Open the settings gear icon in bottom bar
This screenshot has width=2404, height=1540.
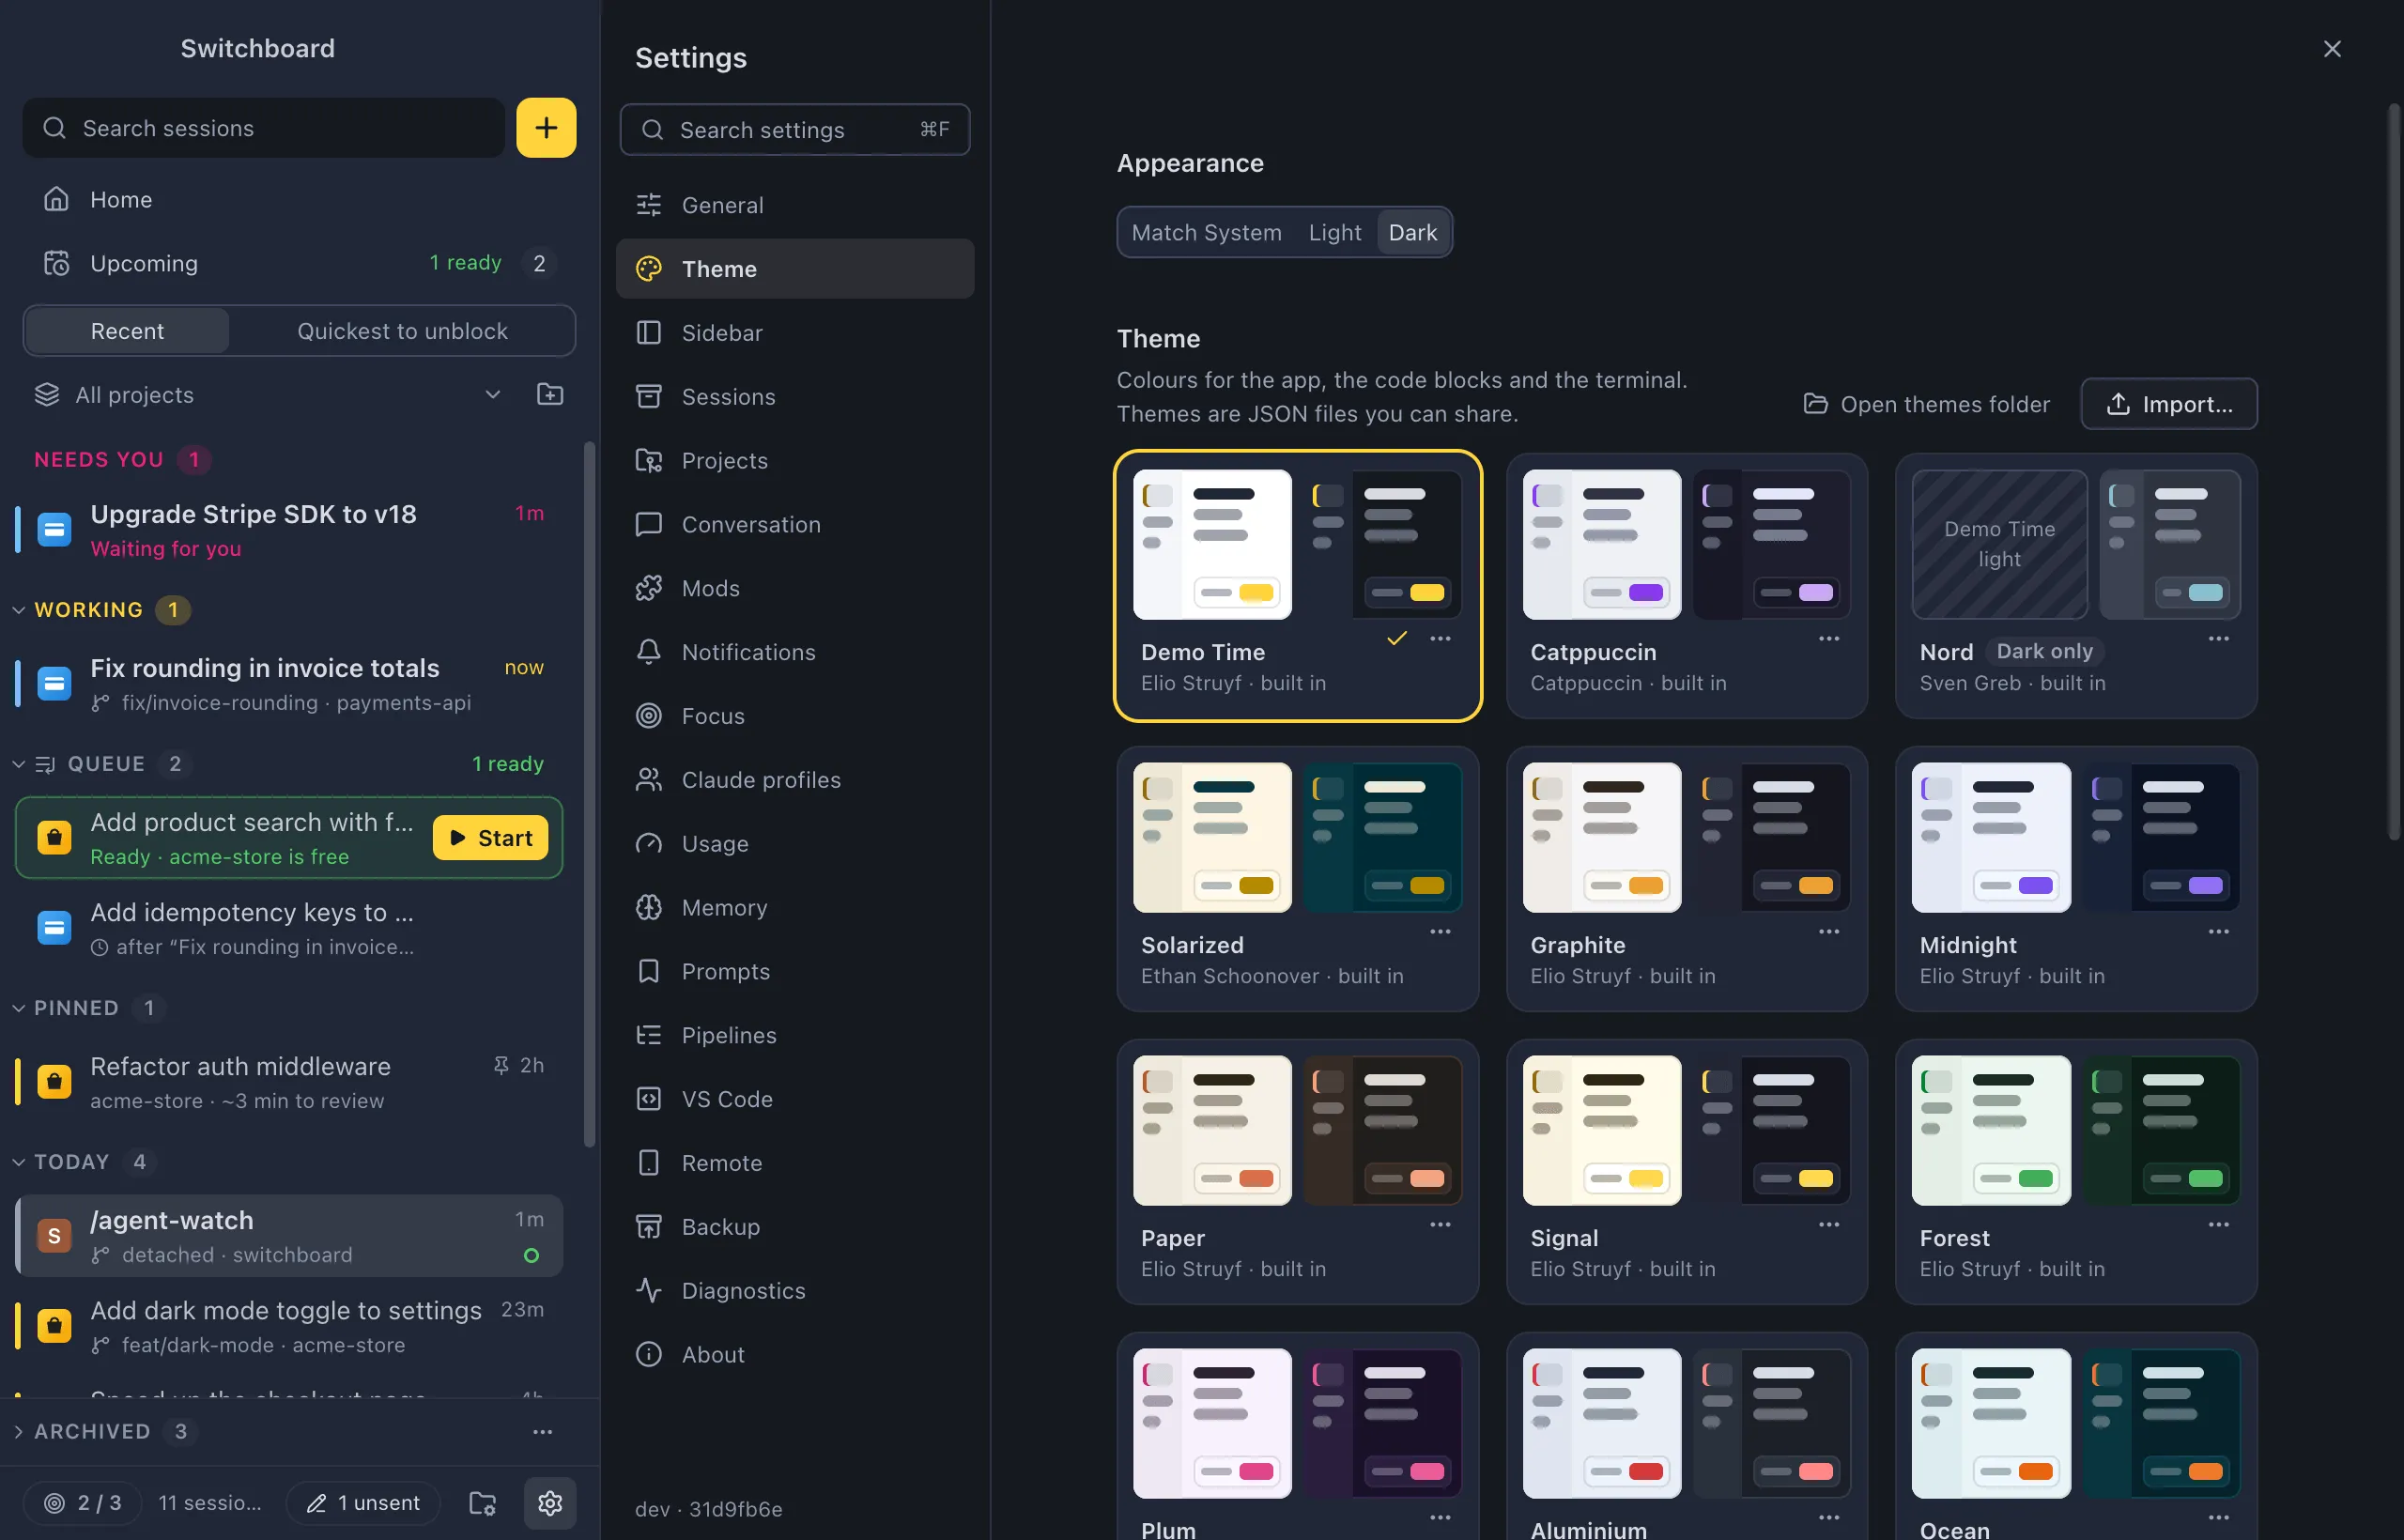(550, 1502)
